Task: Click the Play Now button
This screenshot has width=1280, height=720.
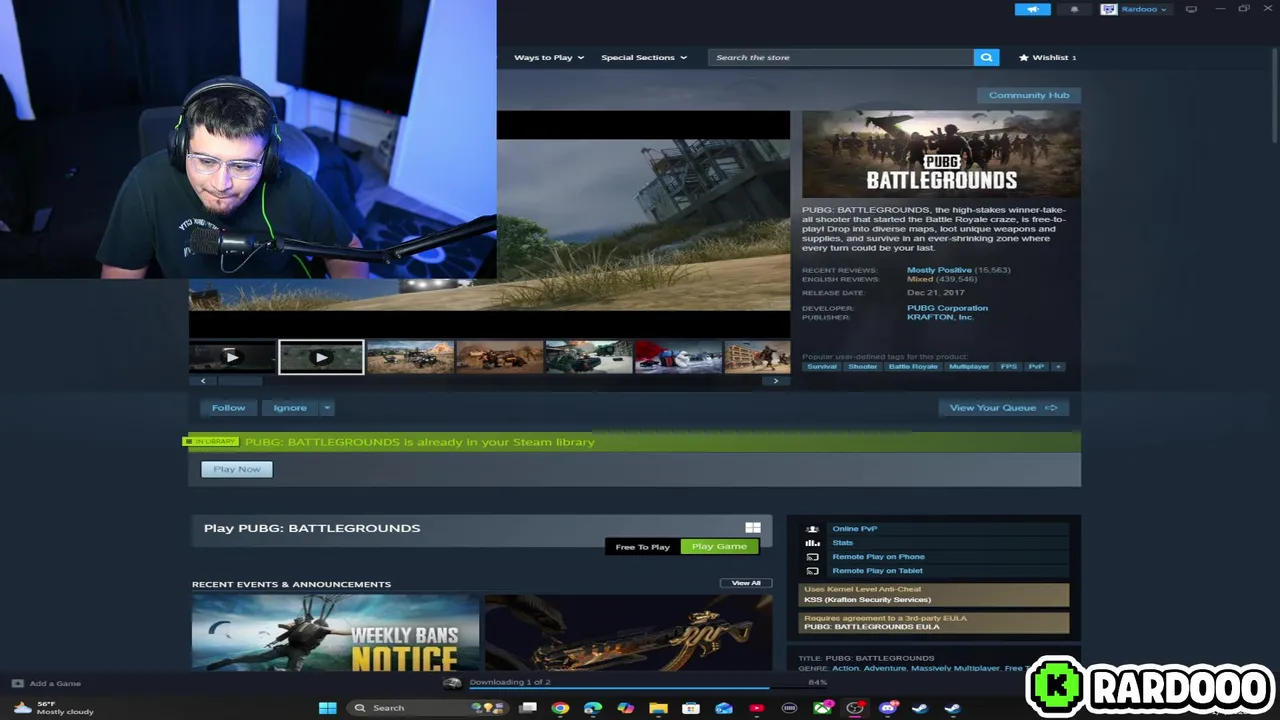Action: coord(237,469)
